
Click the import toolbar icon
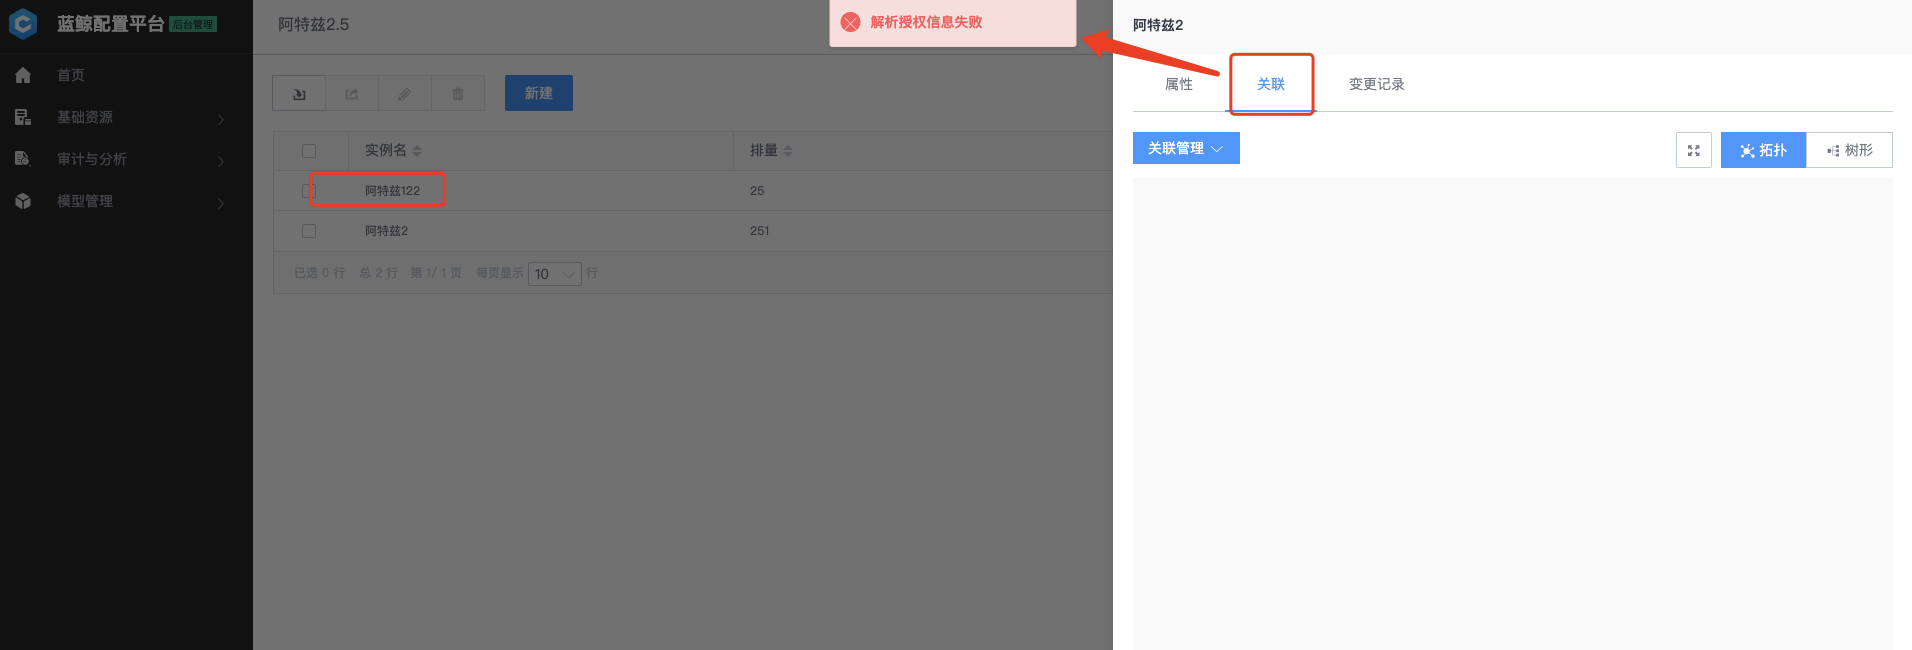pos(299,94)
